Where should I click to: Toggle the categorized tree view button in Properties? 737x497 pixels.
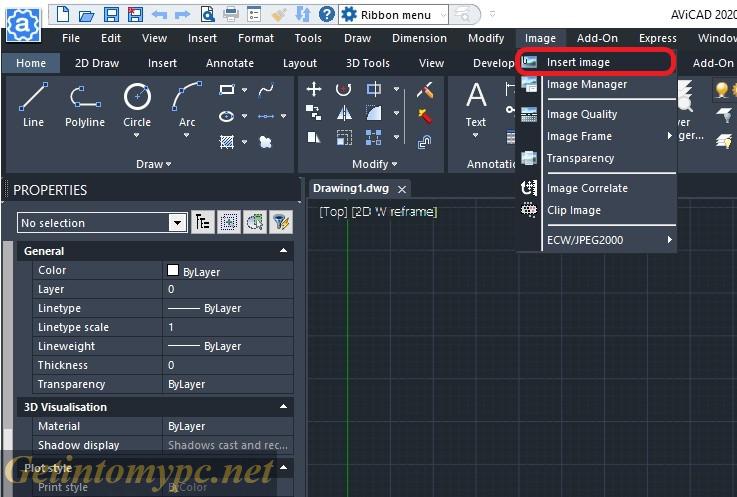(x=203, y=222)
